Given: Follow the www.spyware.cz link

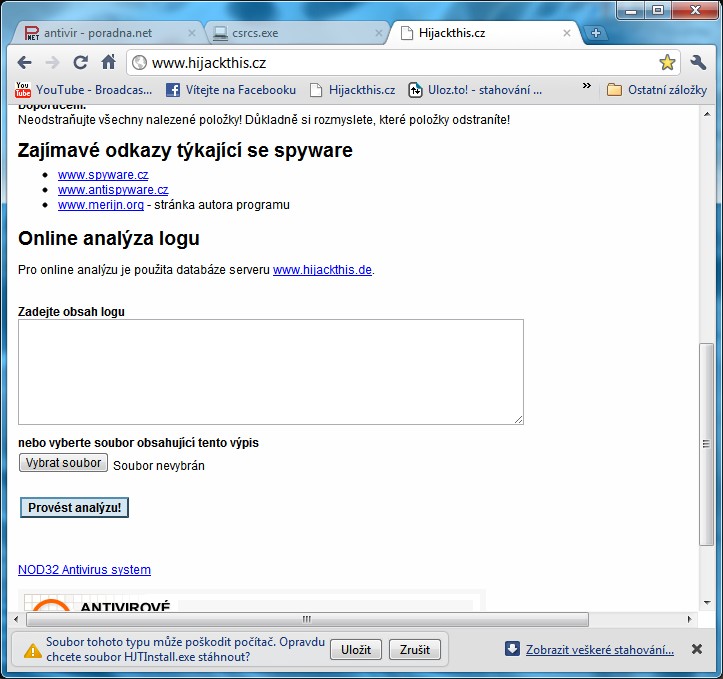Looking at the screenshot, I should coord(103,175).
